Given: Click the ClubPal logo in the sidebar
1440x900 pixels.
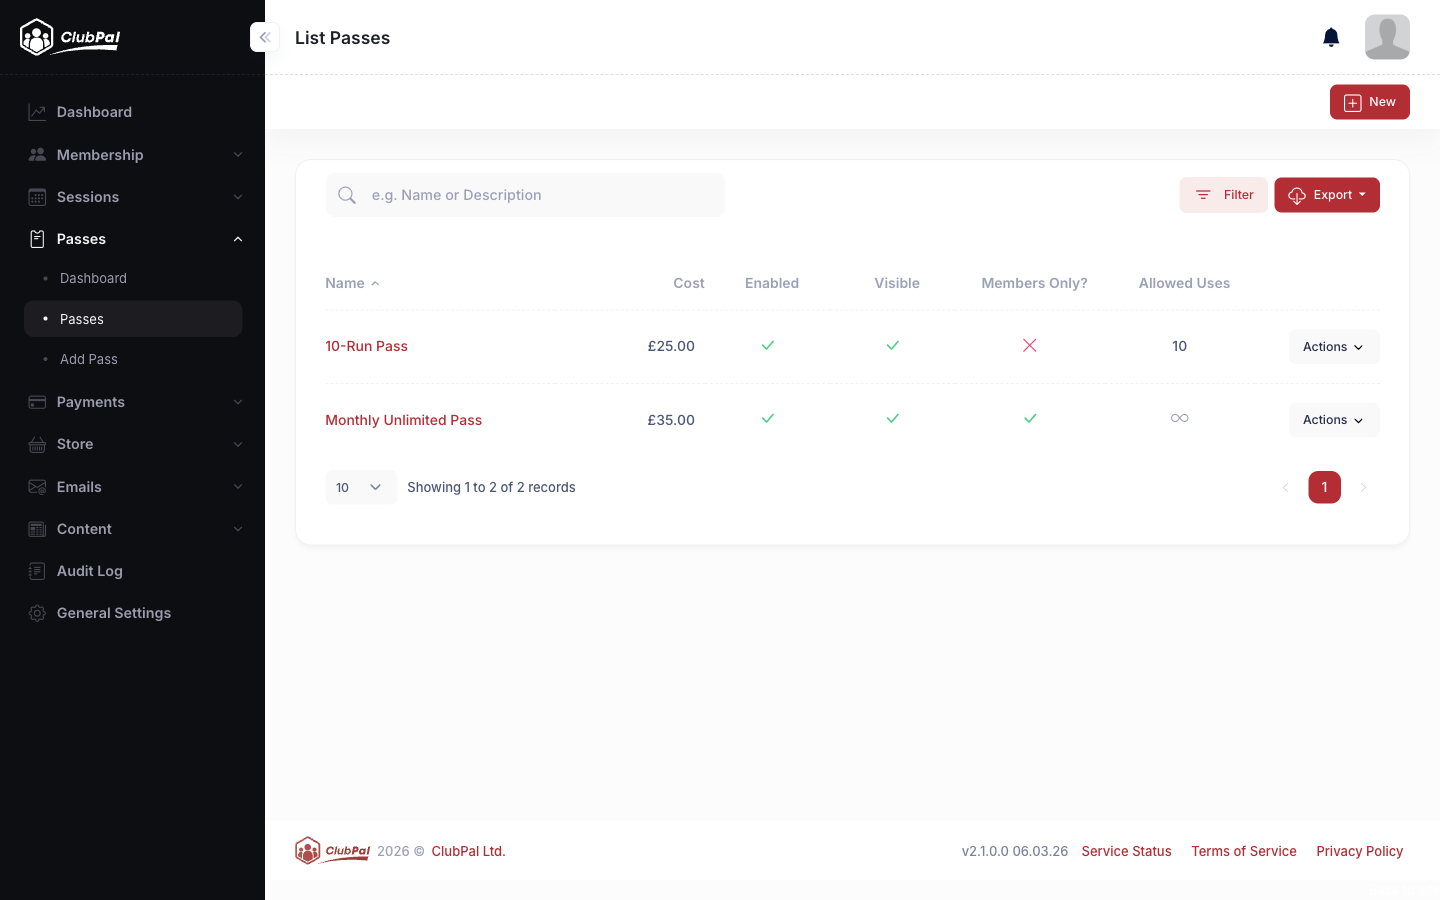Looking at the screenshot, I should pos(69,37).
